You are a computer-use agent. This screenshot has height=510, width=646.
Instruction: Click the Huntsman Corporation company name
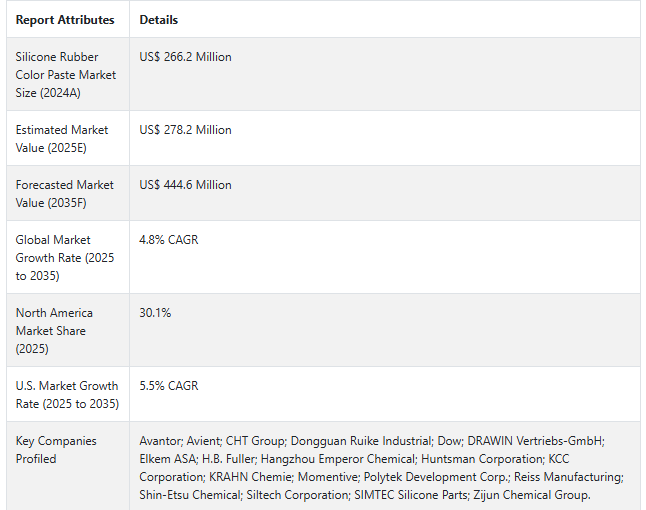point(467,459)
